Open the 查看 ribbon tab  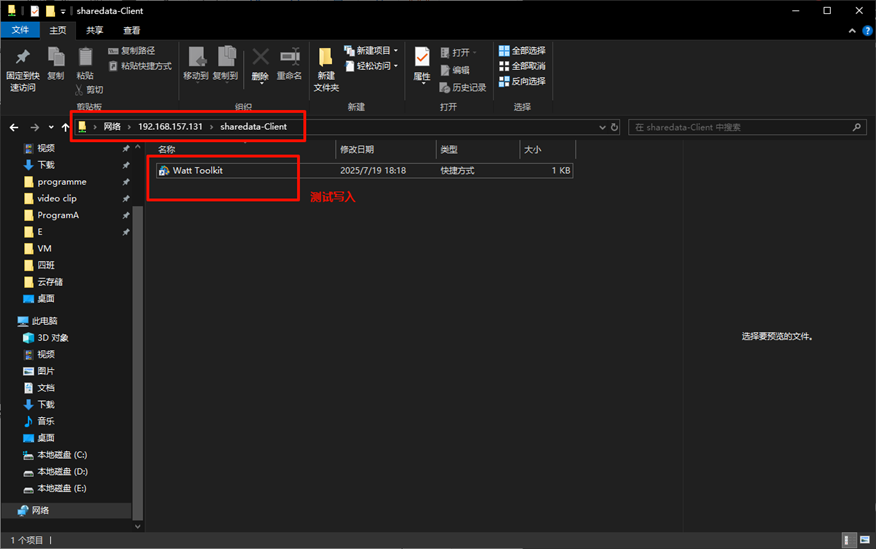[x=131, y=31]
